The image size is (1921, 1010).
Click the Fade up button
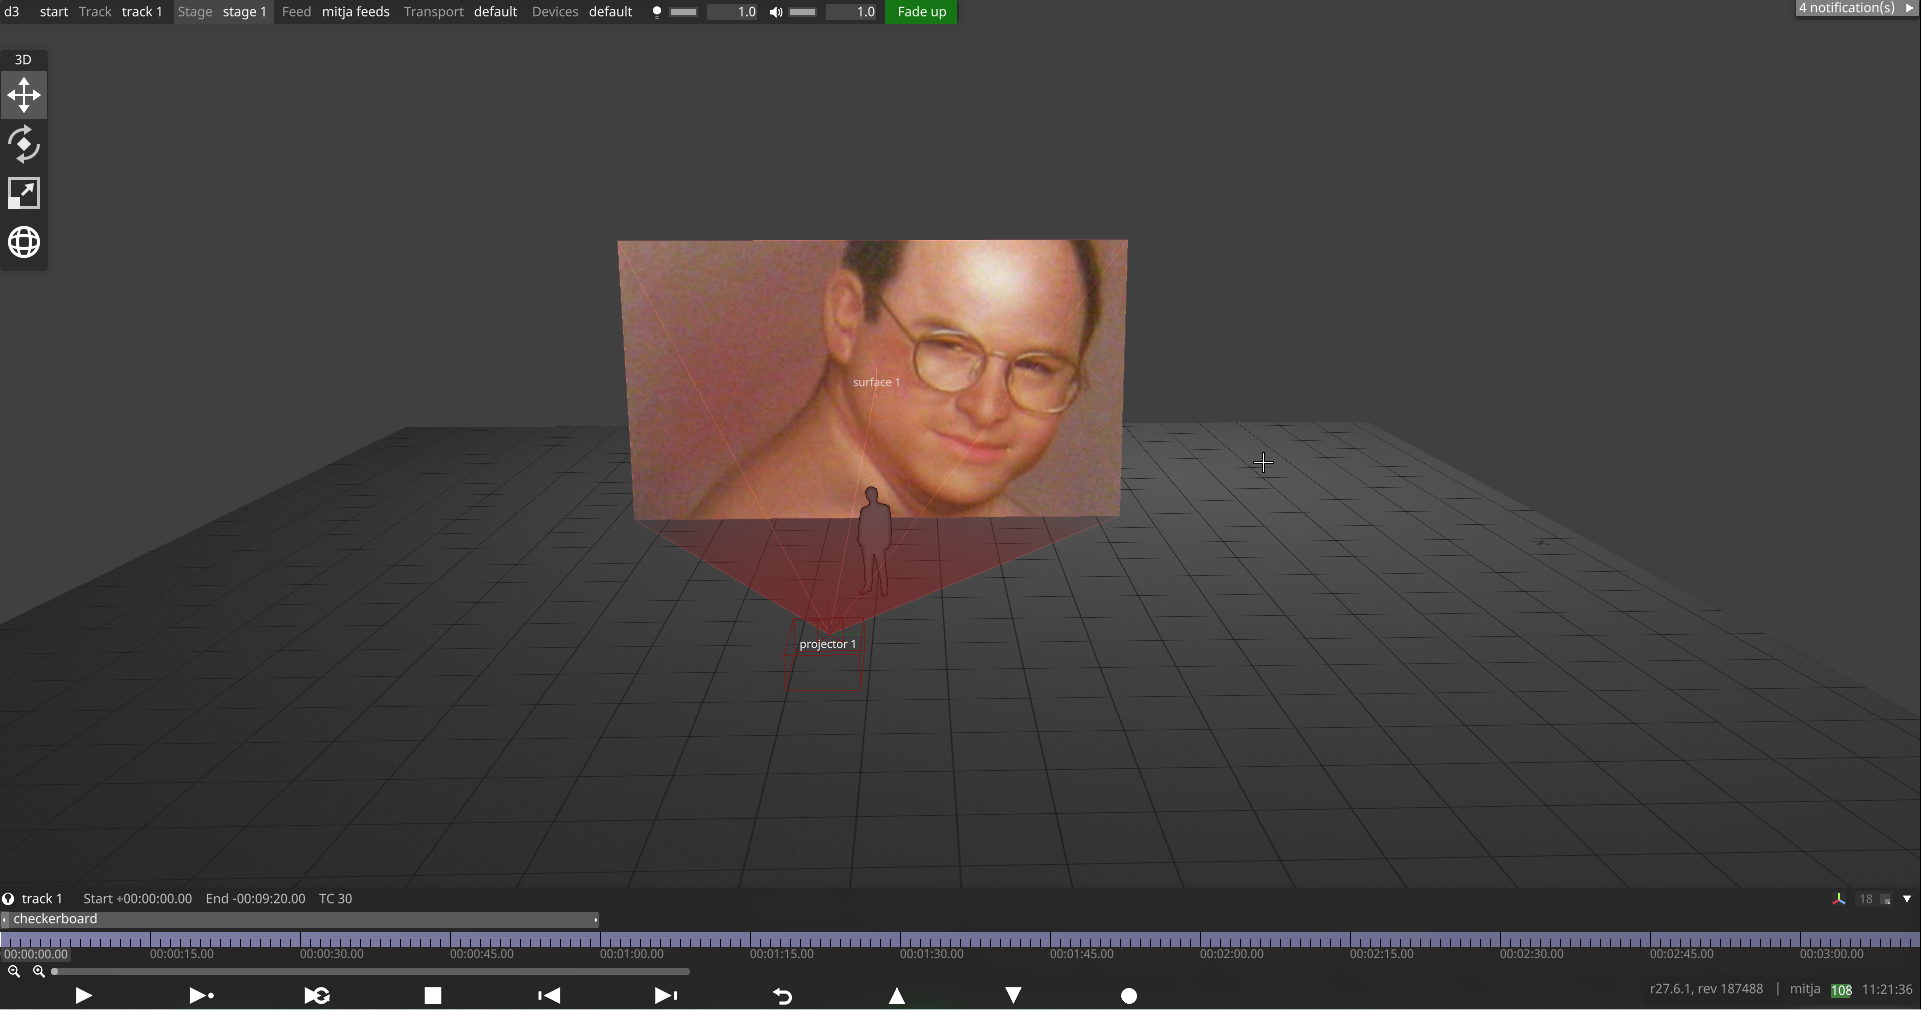[921, 12]
